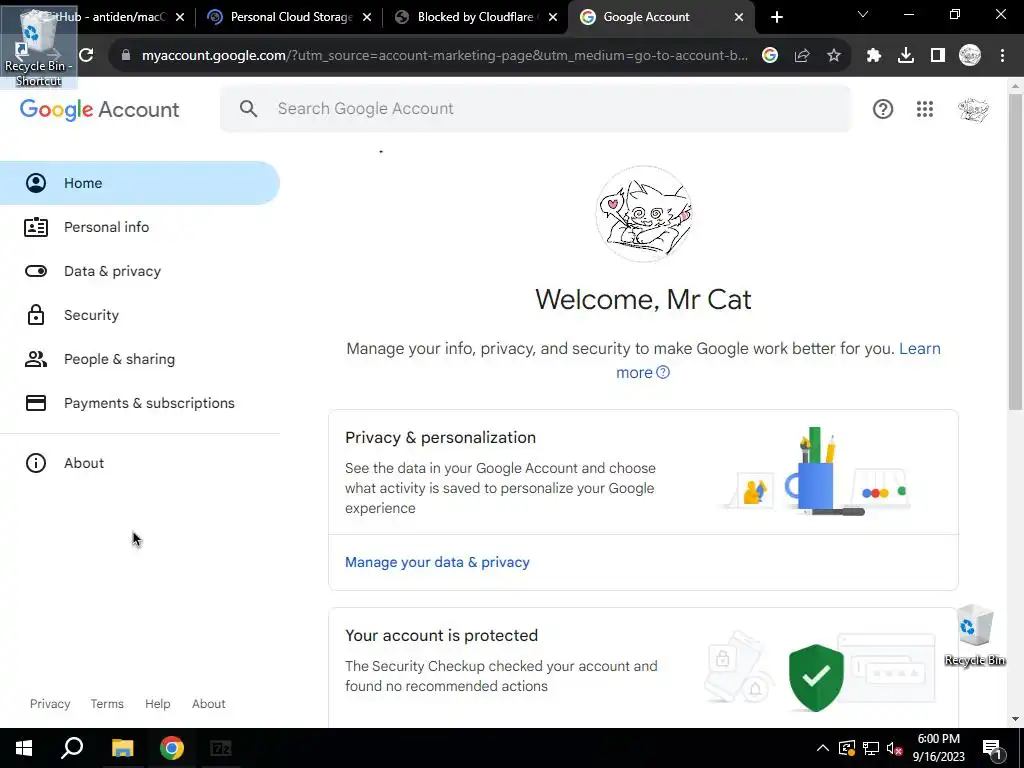This screenshot has width=1024, height=768.
Task: Open Terms footer link
Action: tap(107, 704)
